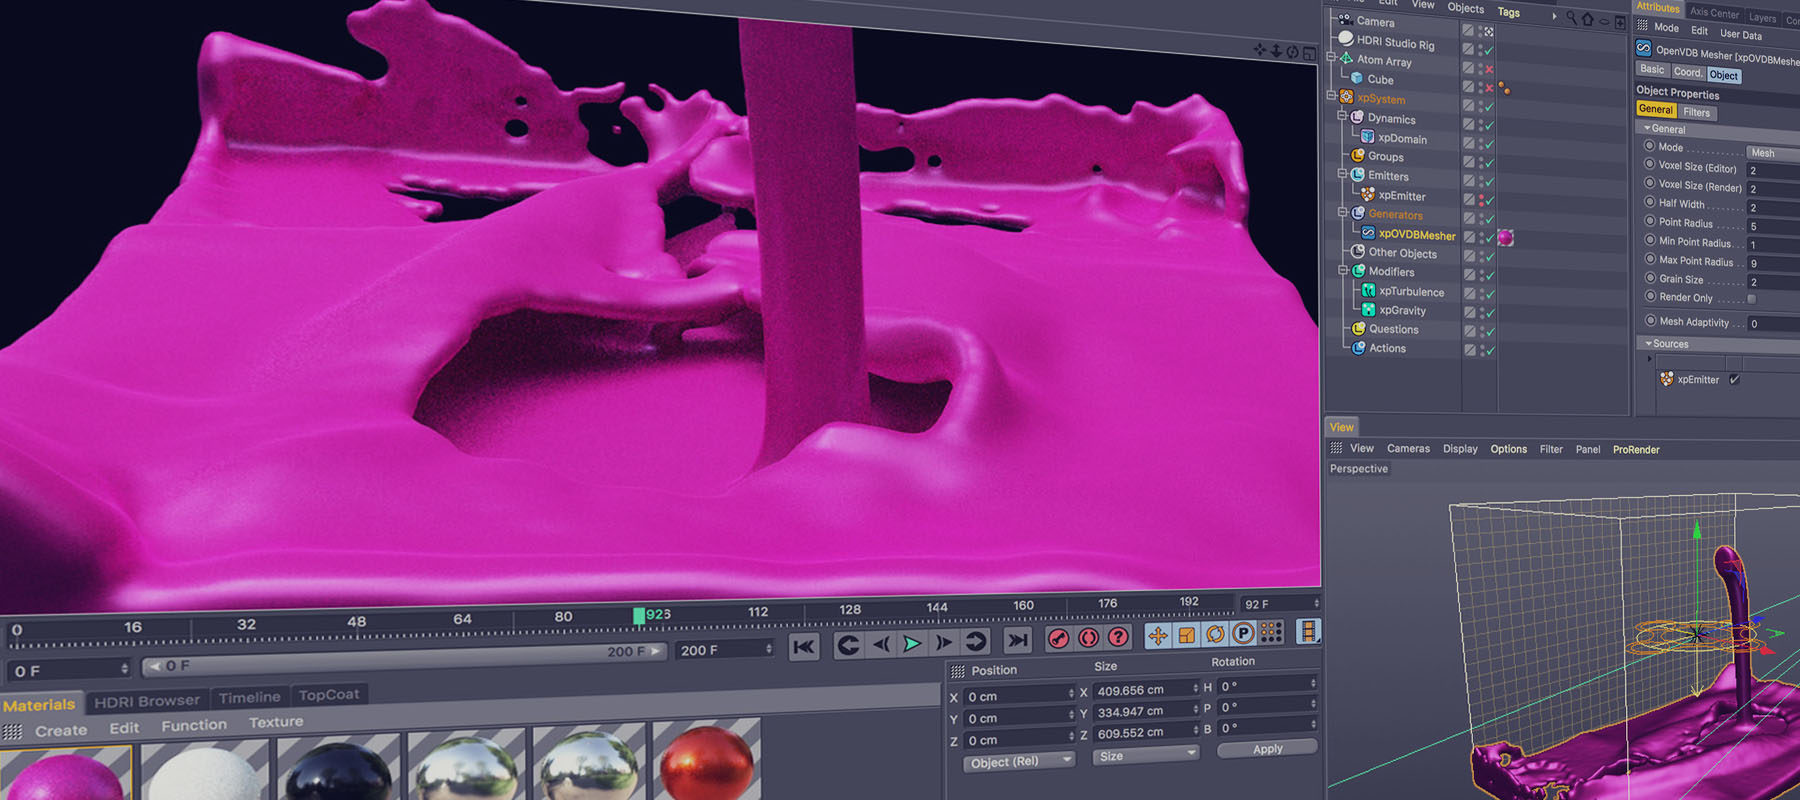Toggle layer square on xpDomain row
The image size is (1800, 800).
tap(1469, 144)
